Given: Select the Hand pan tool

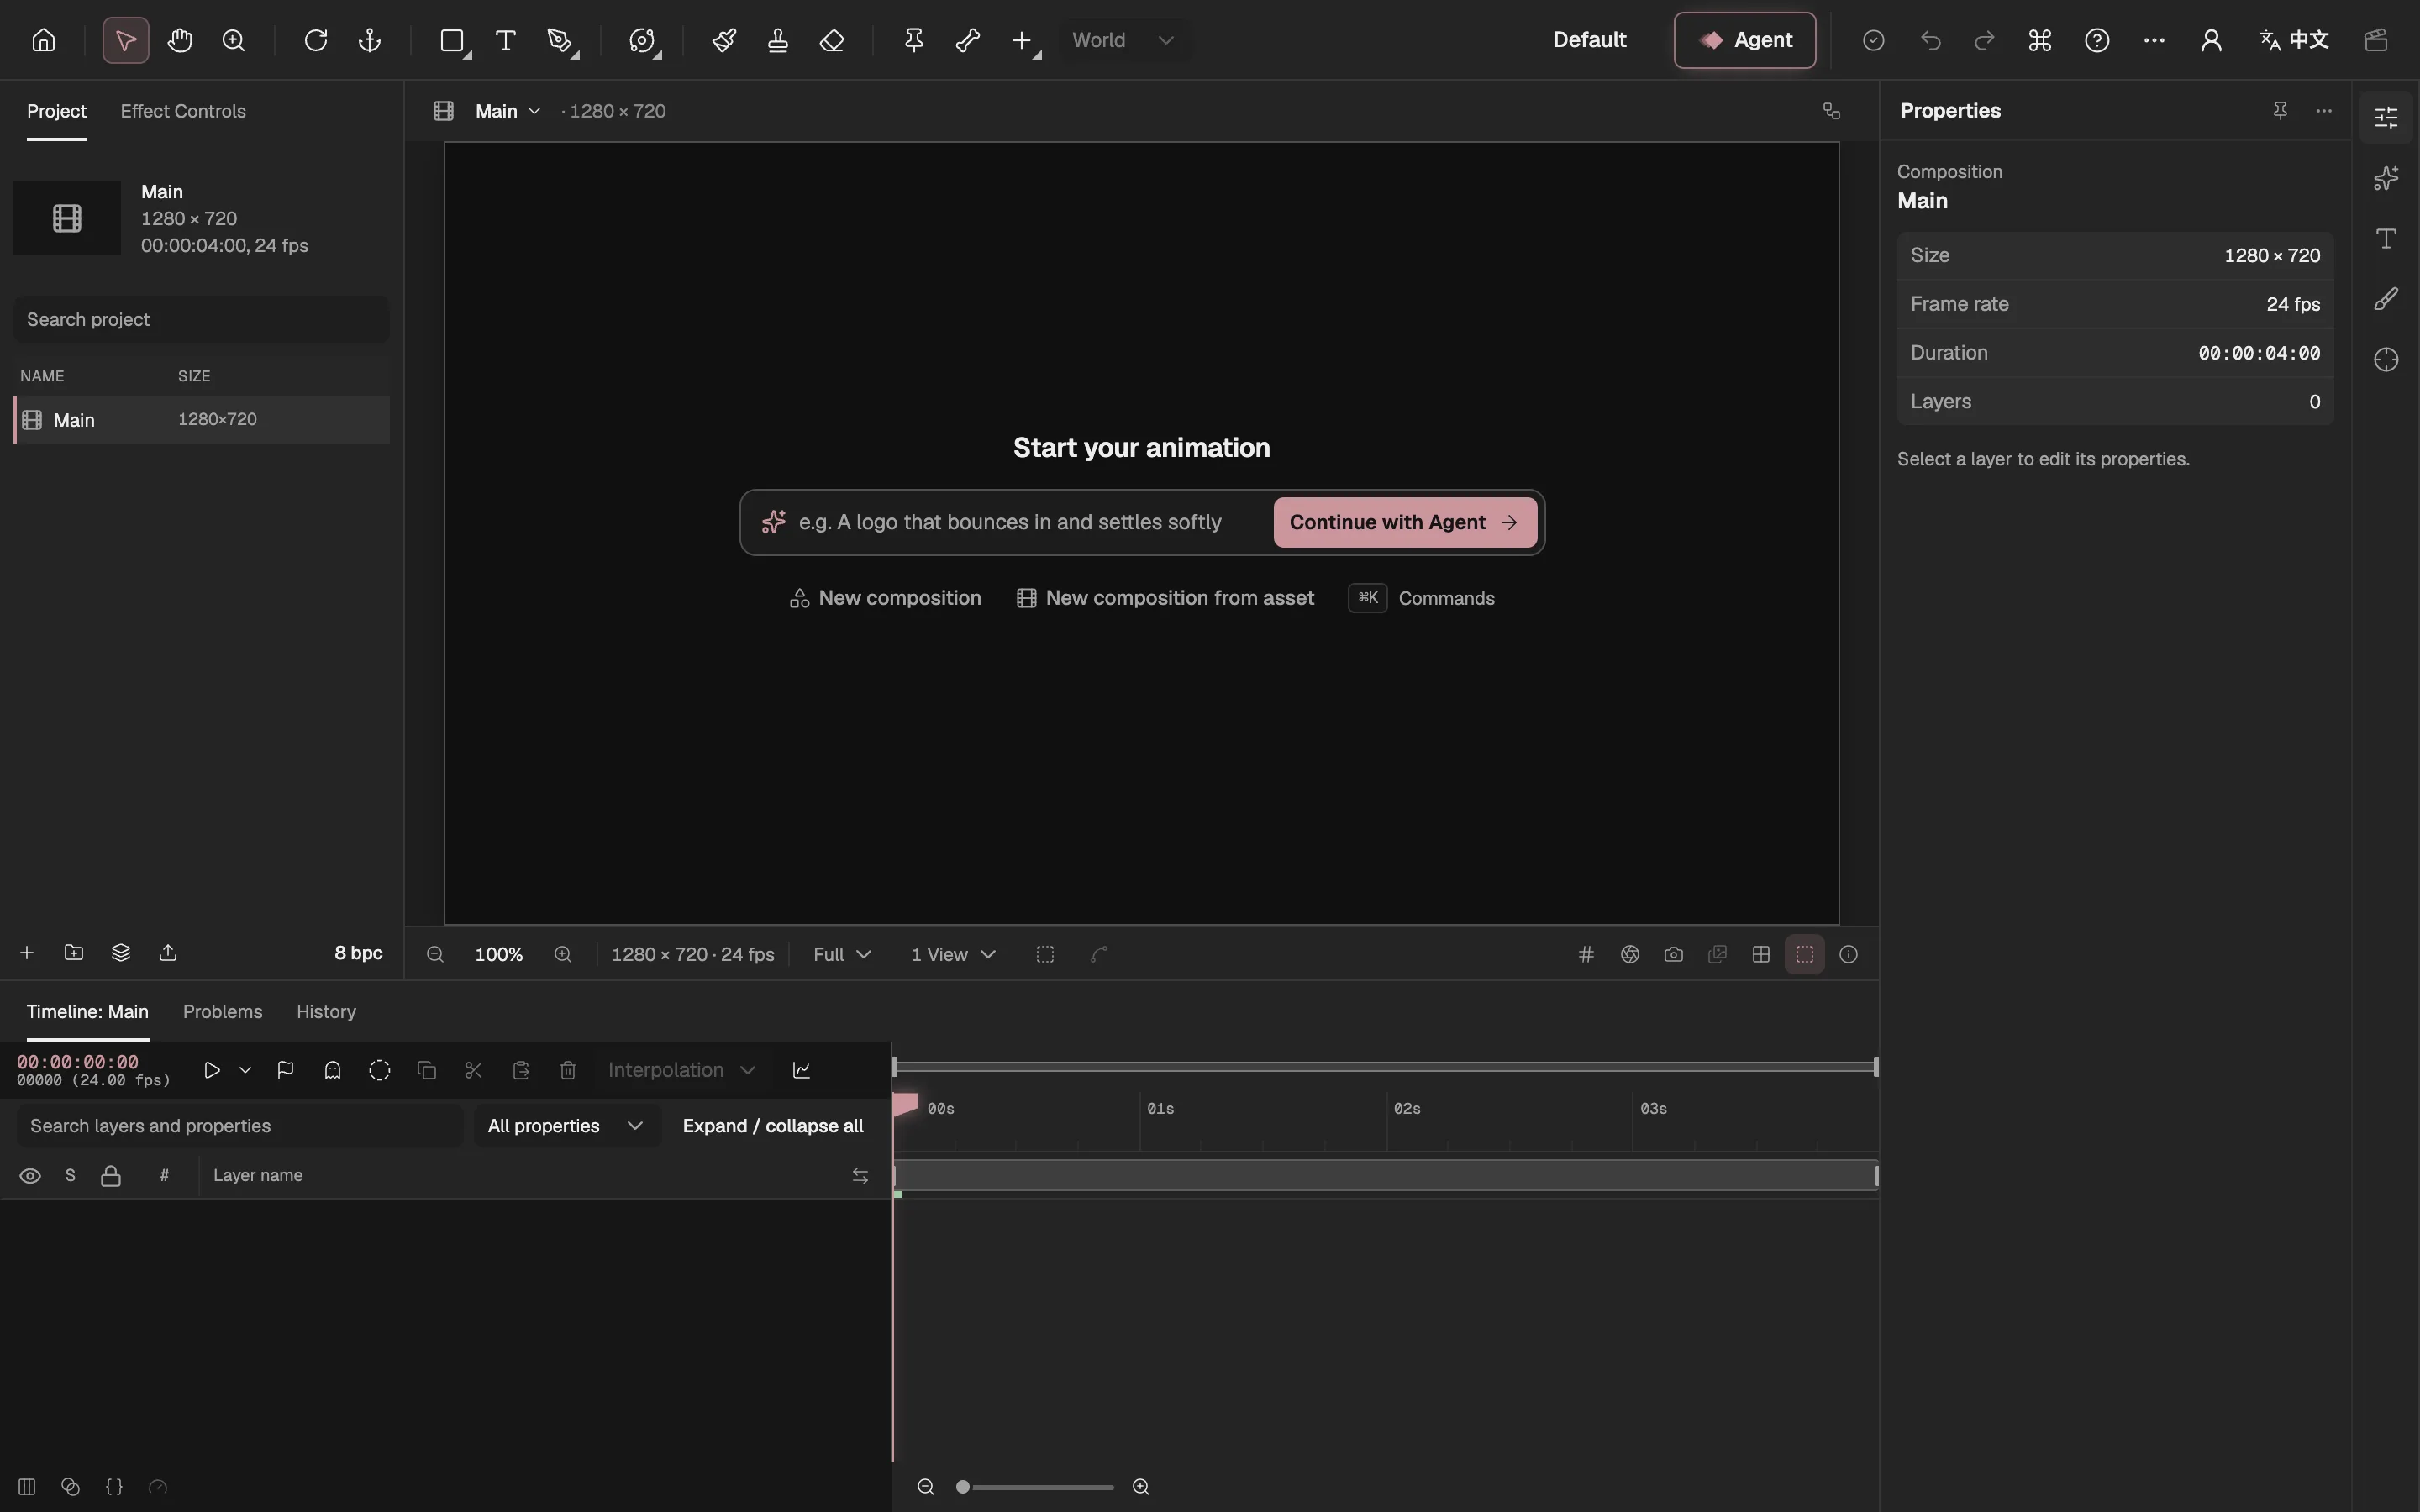Looking at the screenshot, I should 180,40.
